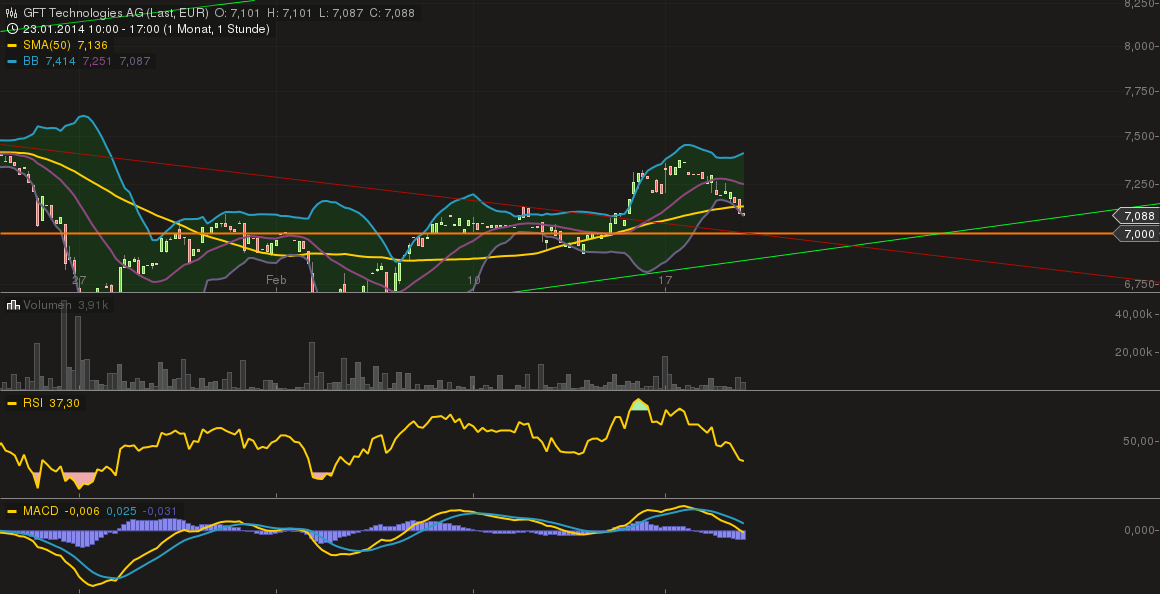Click the candlestick chart type icon
This screenshot has width=1160, height=594.
point(11,14)
